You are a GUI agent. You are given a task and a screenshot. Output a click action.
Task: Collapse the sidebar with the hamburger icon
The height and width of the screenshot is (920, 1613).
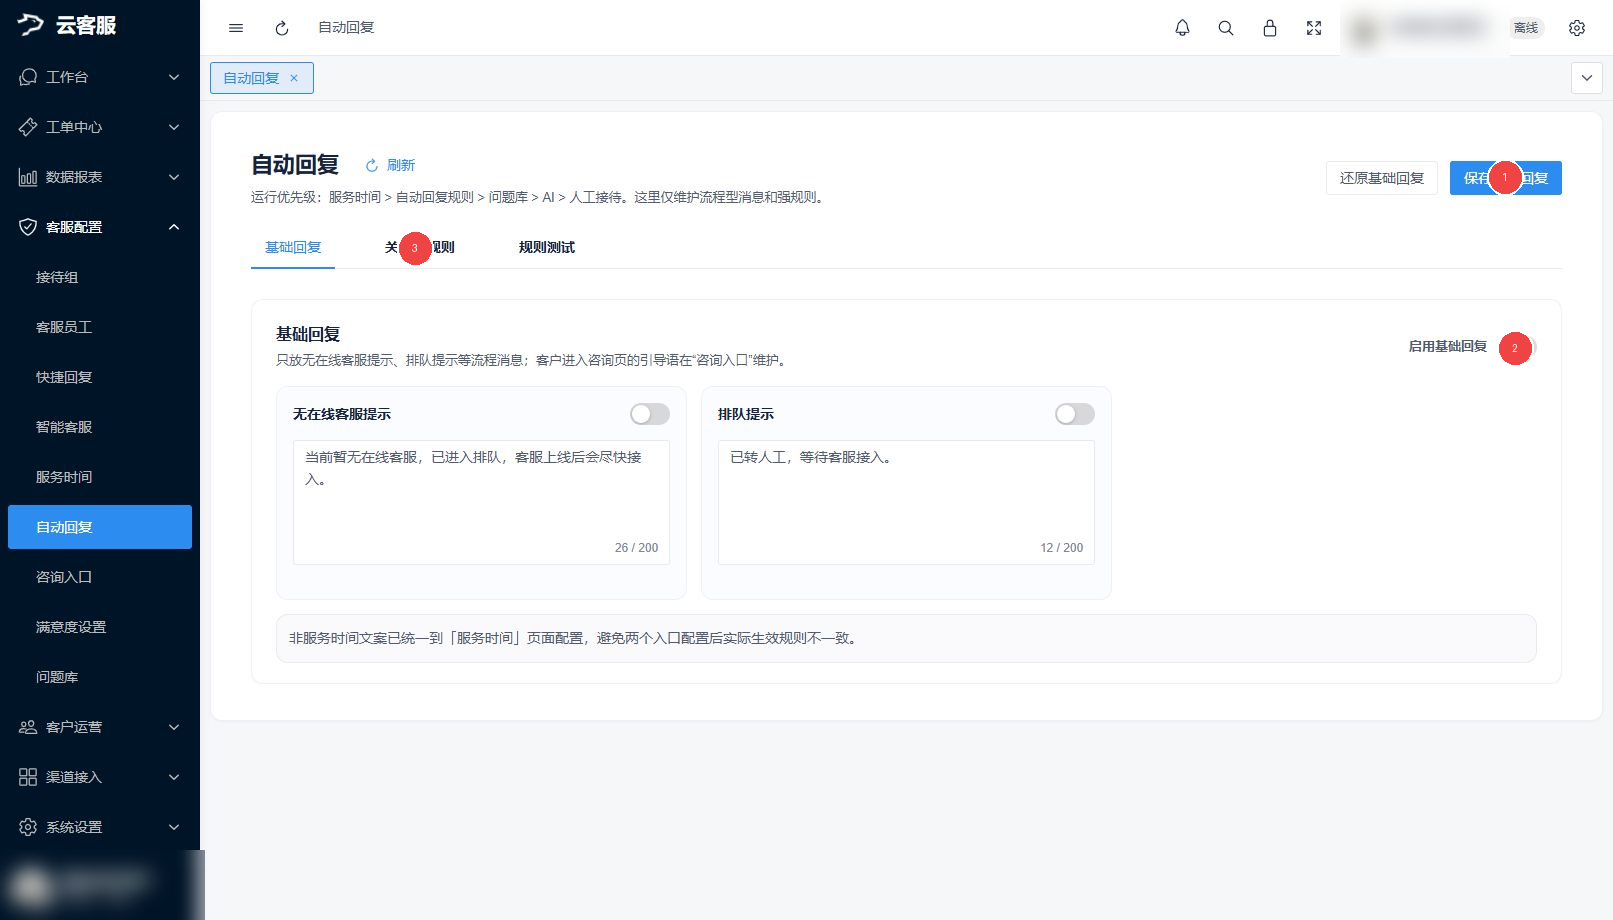236,28
